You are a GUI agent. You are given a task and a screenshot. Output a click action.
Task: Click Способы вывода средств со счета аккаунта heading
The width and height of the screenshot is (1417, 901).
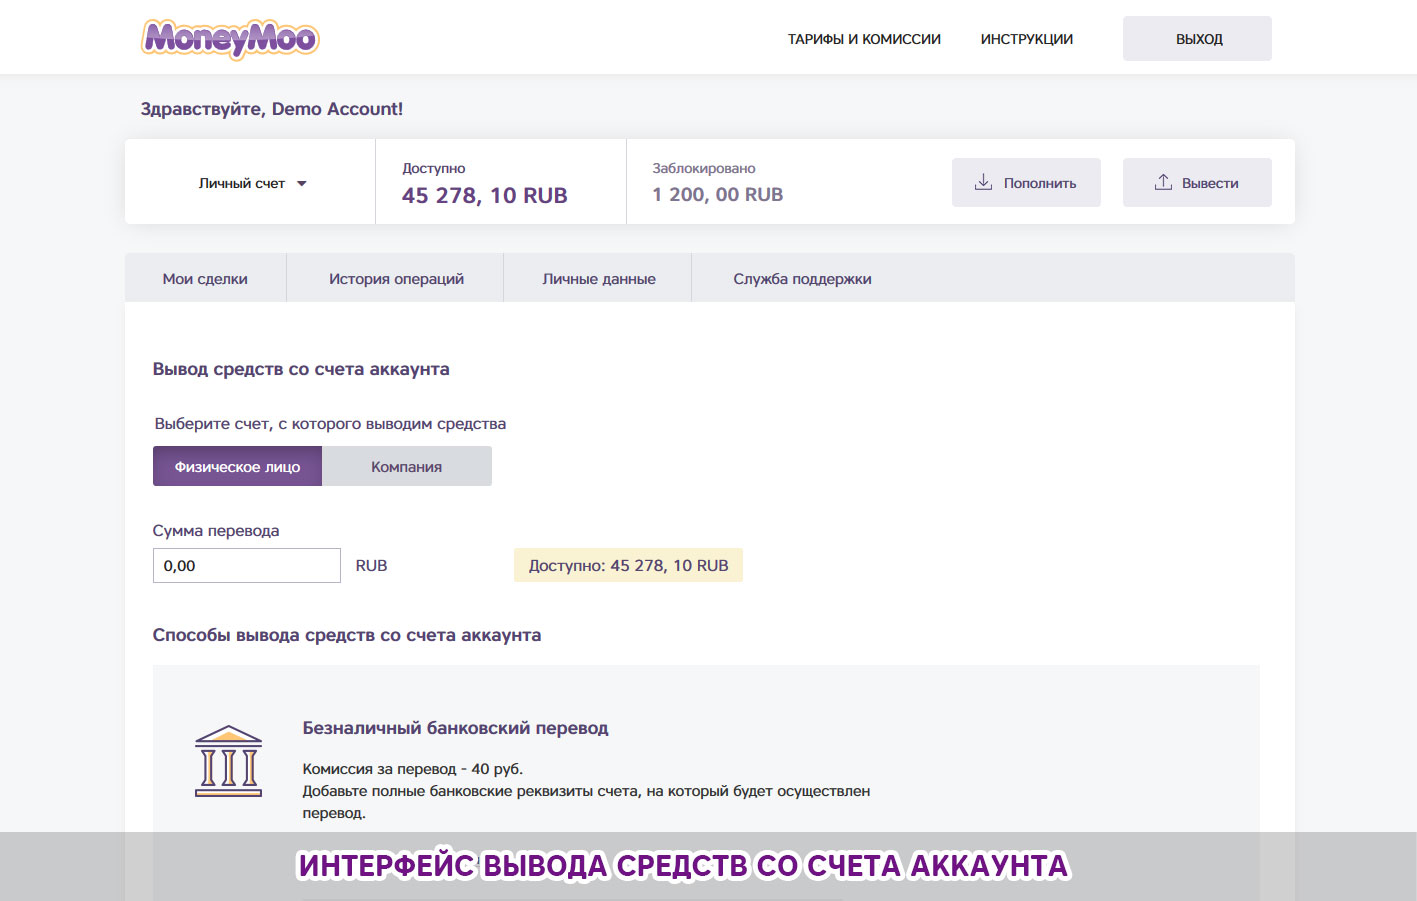point(346,635)
